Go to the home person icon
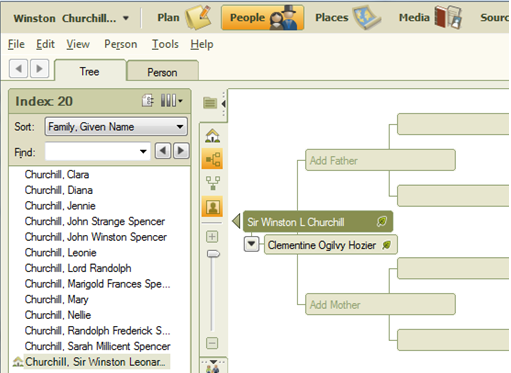Viewport: 511px width, 373px height. click(x=213, y=135)
